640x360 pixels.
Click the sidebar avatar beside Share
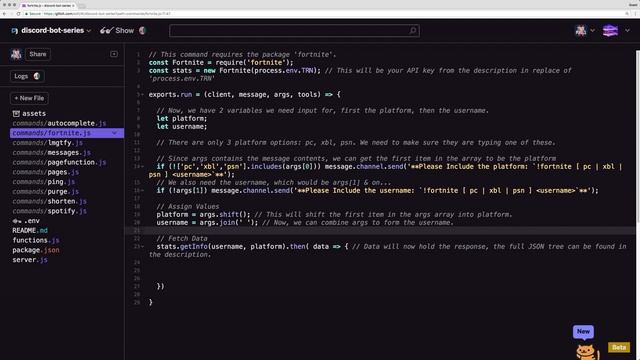coord(16,54)
